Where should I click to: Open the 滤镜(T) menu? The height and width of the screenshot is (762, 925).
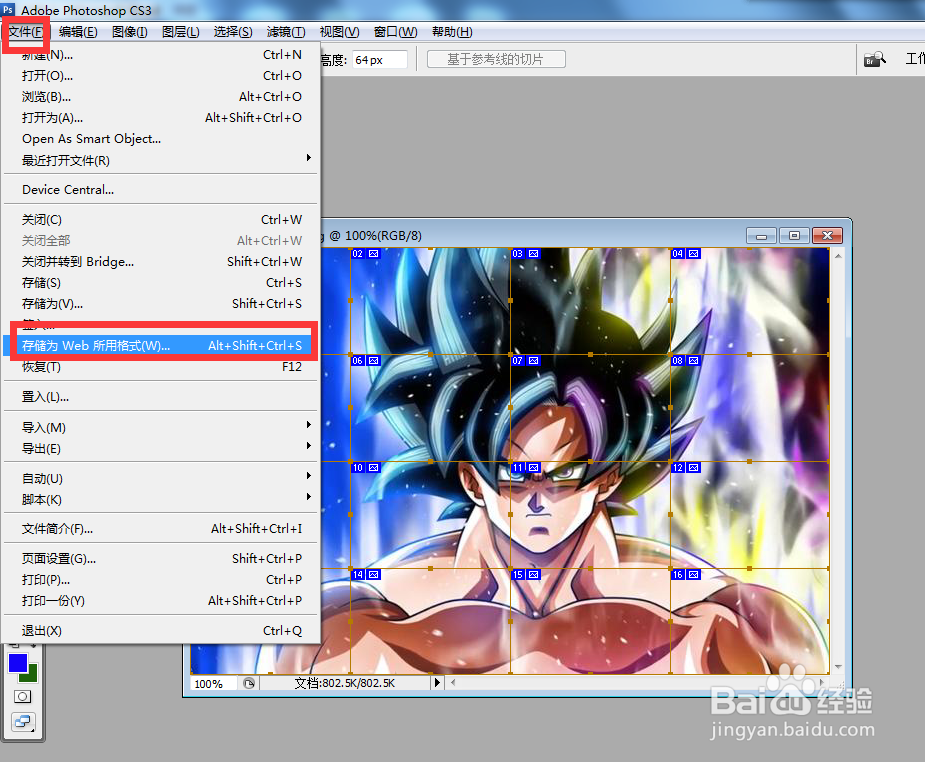pos(286,32)
